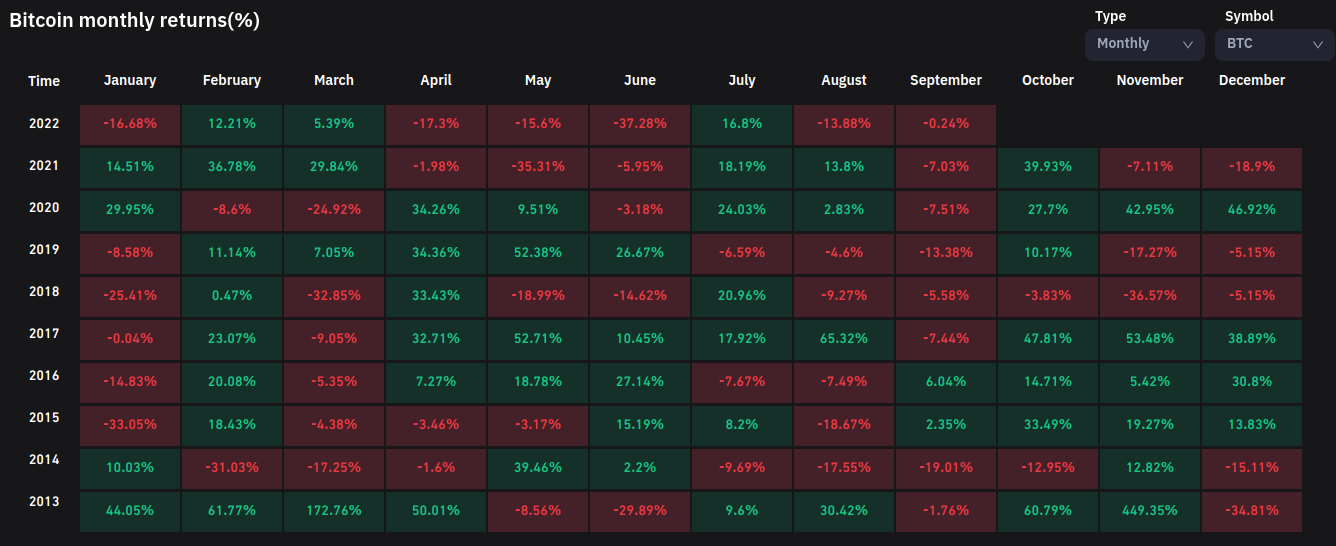Open the Type dropdown showing Monthly
1336x546 pixels.
click(x=1144, y=44)
